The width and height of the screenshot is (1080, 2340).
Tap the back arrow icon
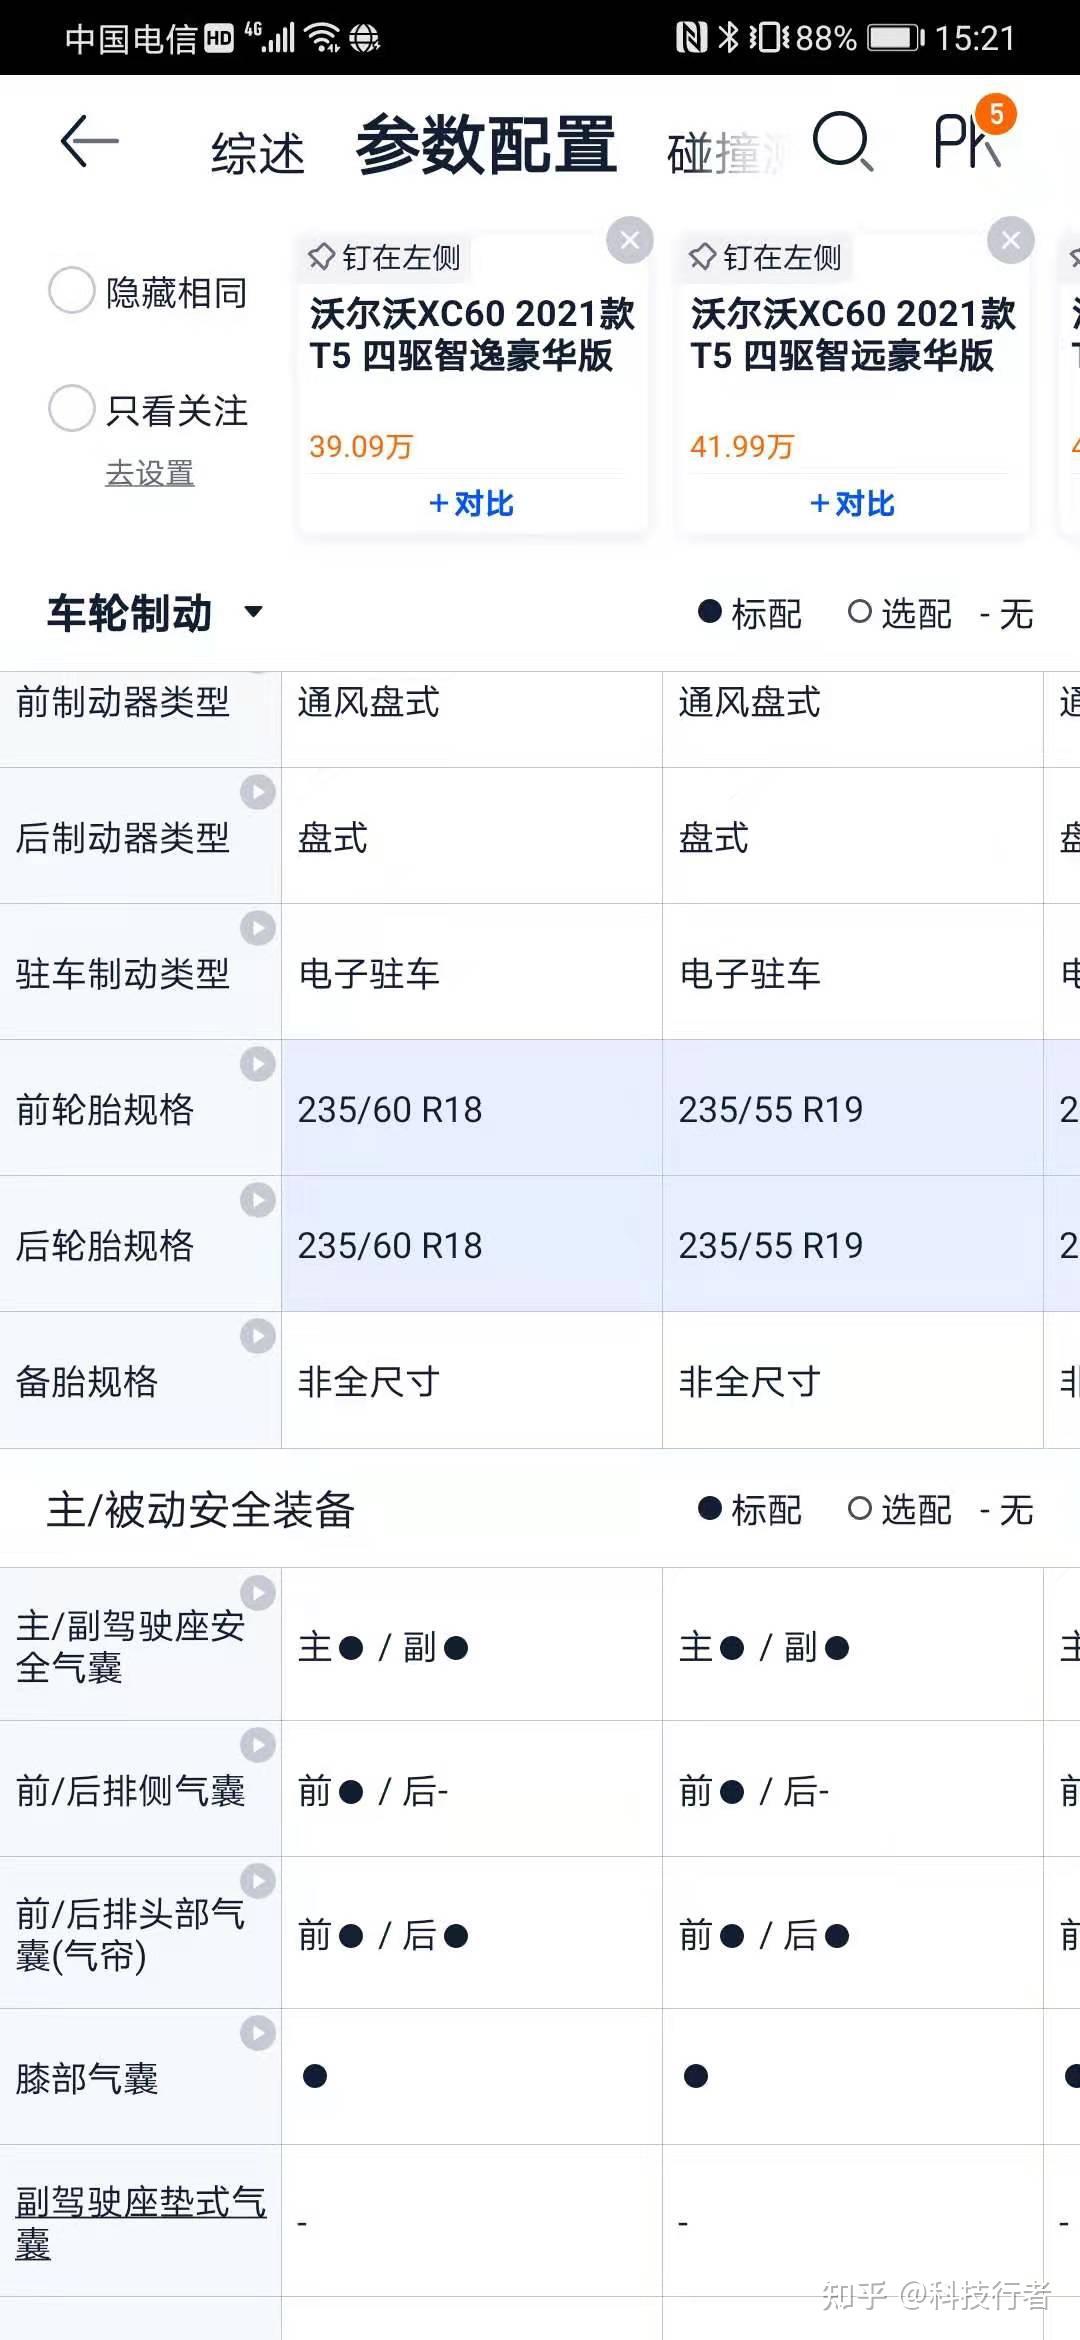[89, 142]
